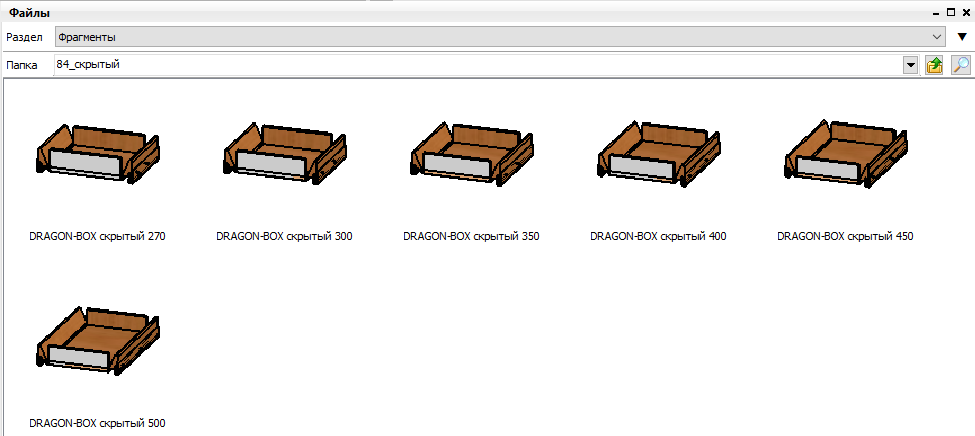Screen dimensions: 975x436
Task: Open the search magnifier icon
Action: pyautogui.click(x=961, y=65)
